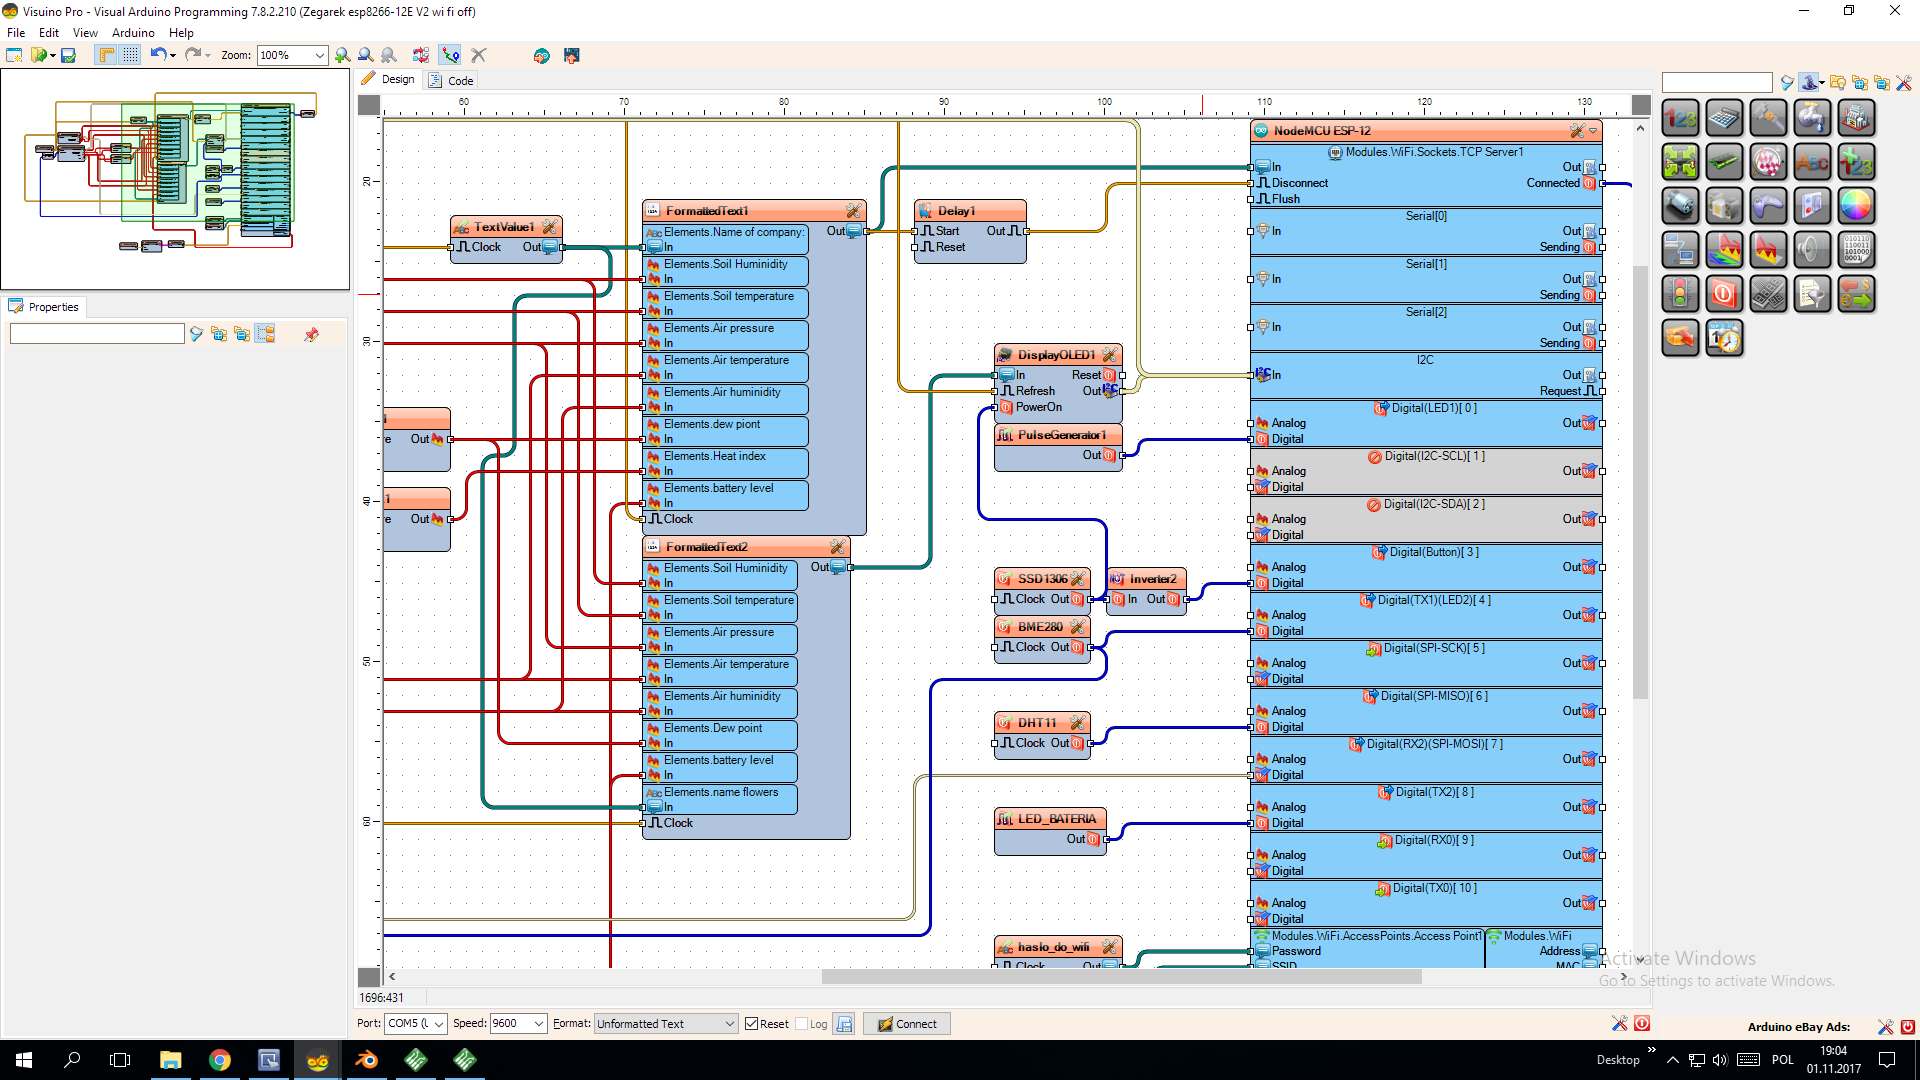The width and height of the screenshot is (1920, 1080).
Task: Select the Motors component category
Action: pos(1681,206)
